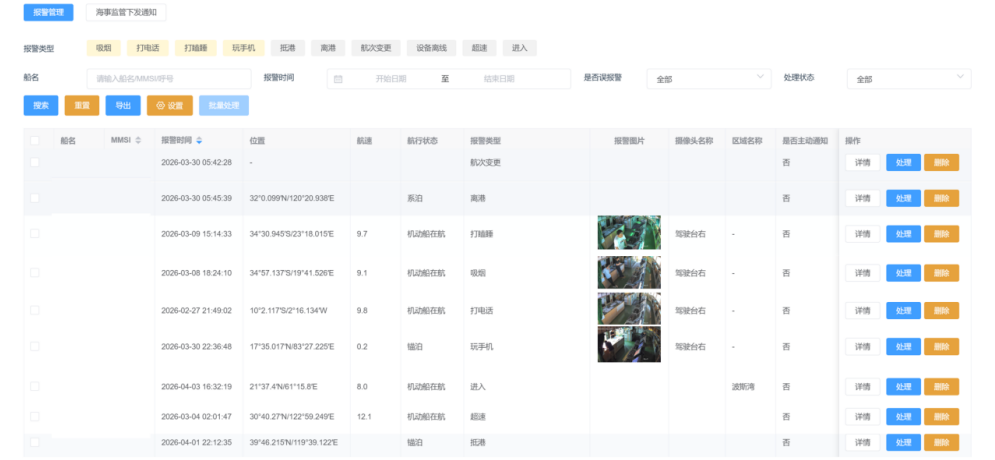Open the 吸烟 alarm image thumbnail
This screenshot has height=460, width=995.
(x=628, y=272)
